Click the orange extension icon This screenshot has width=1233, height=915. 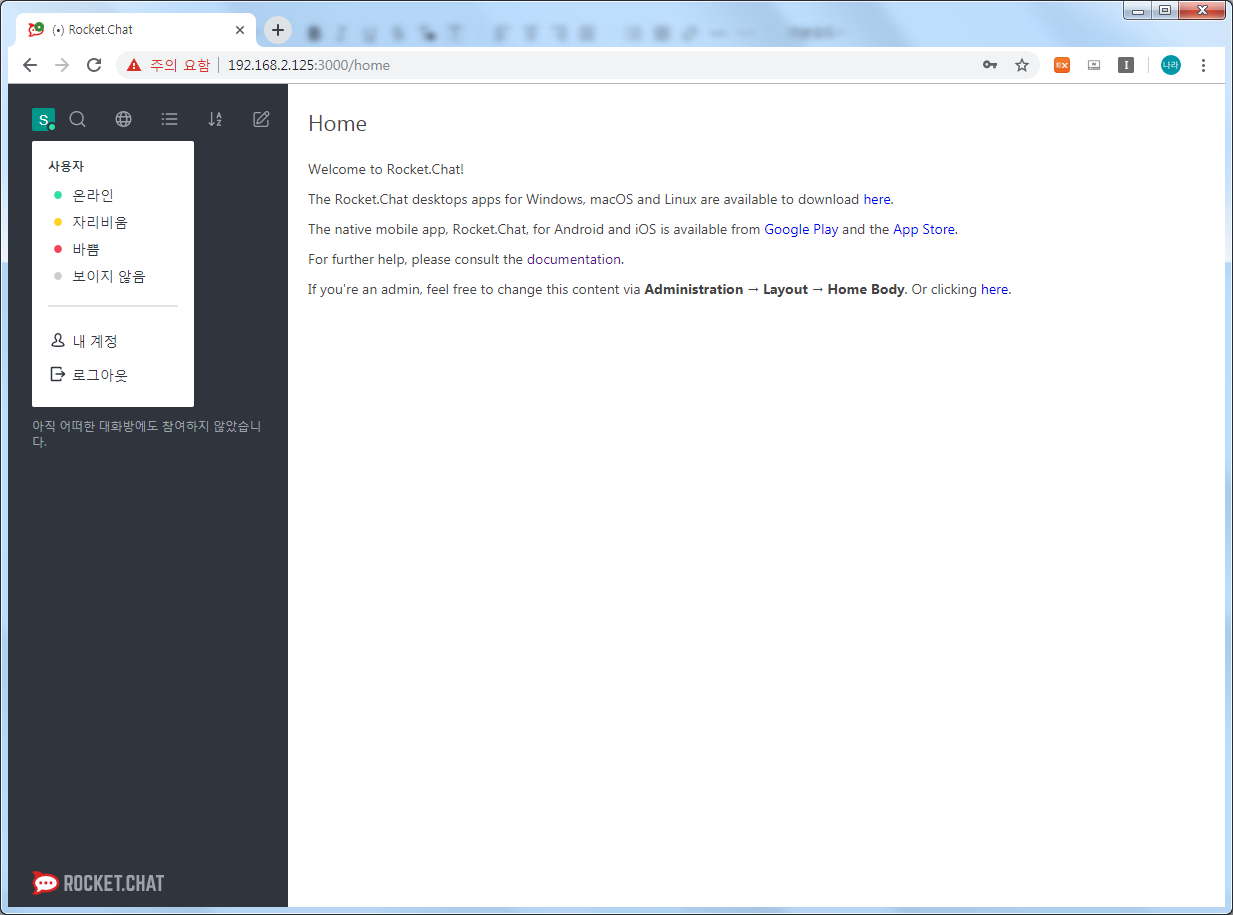click(1062, 65)
